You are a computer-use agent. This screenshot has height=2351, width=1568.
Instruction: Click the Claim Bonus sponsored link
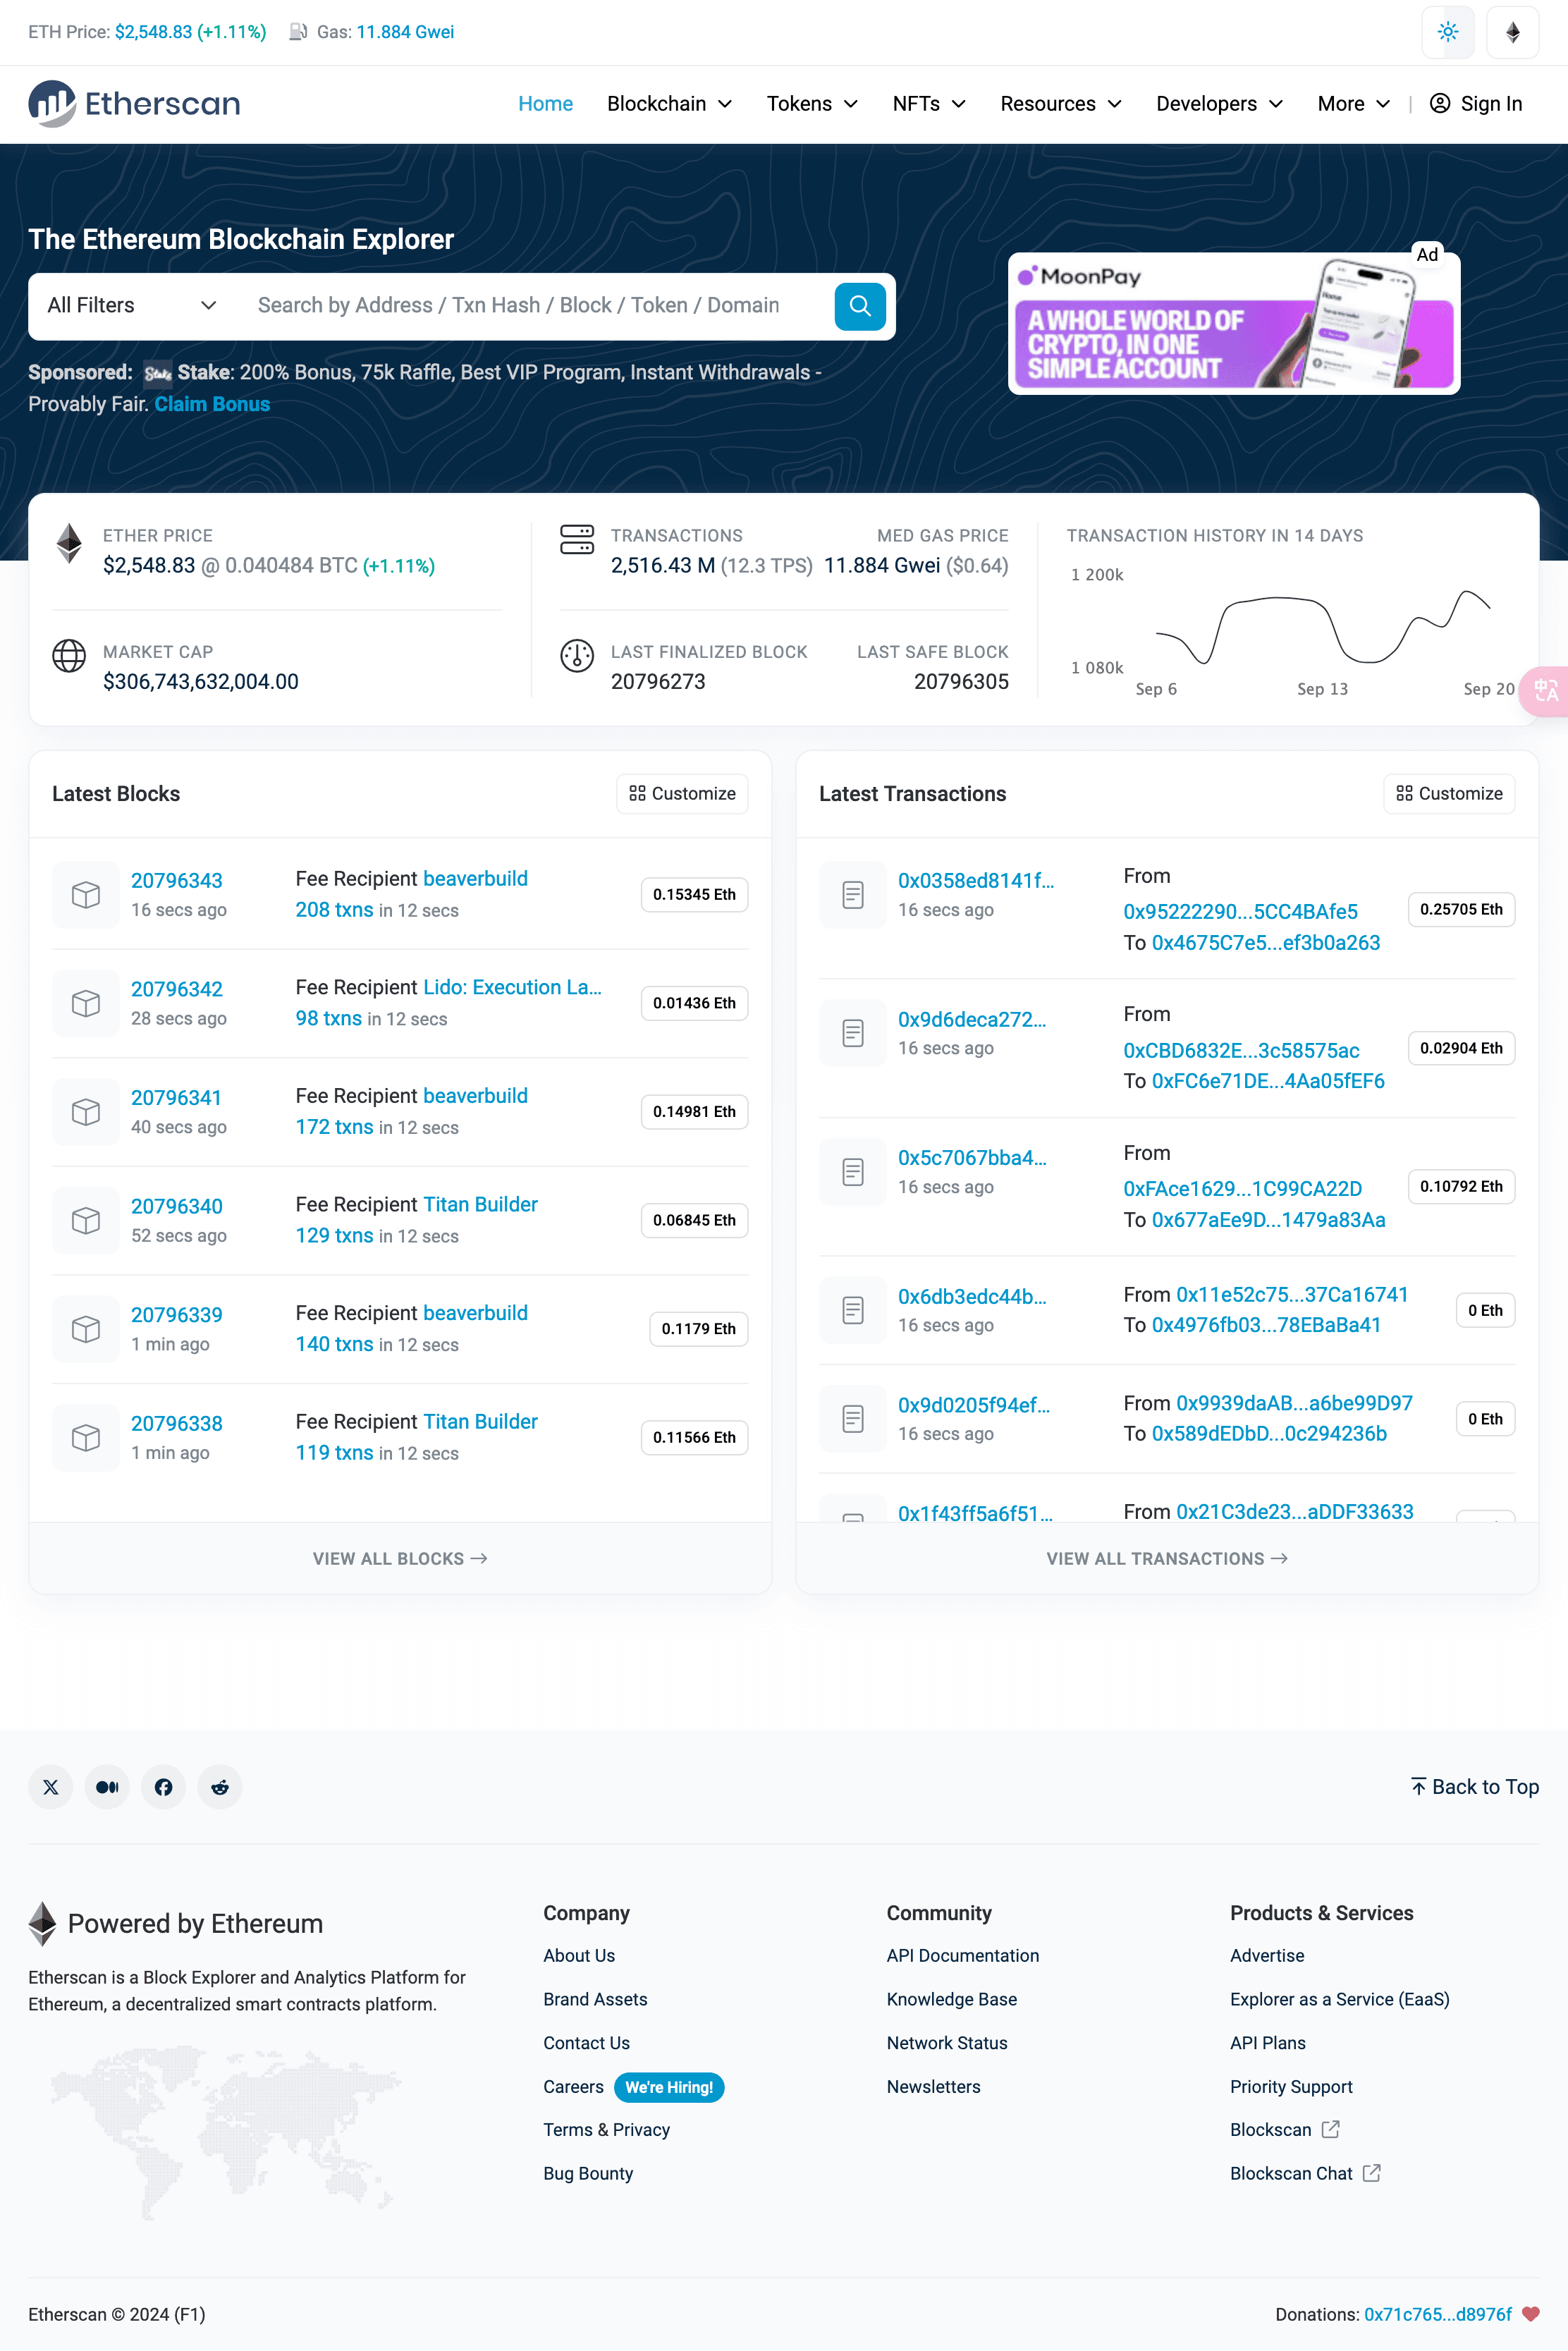212,404
